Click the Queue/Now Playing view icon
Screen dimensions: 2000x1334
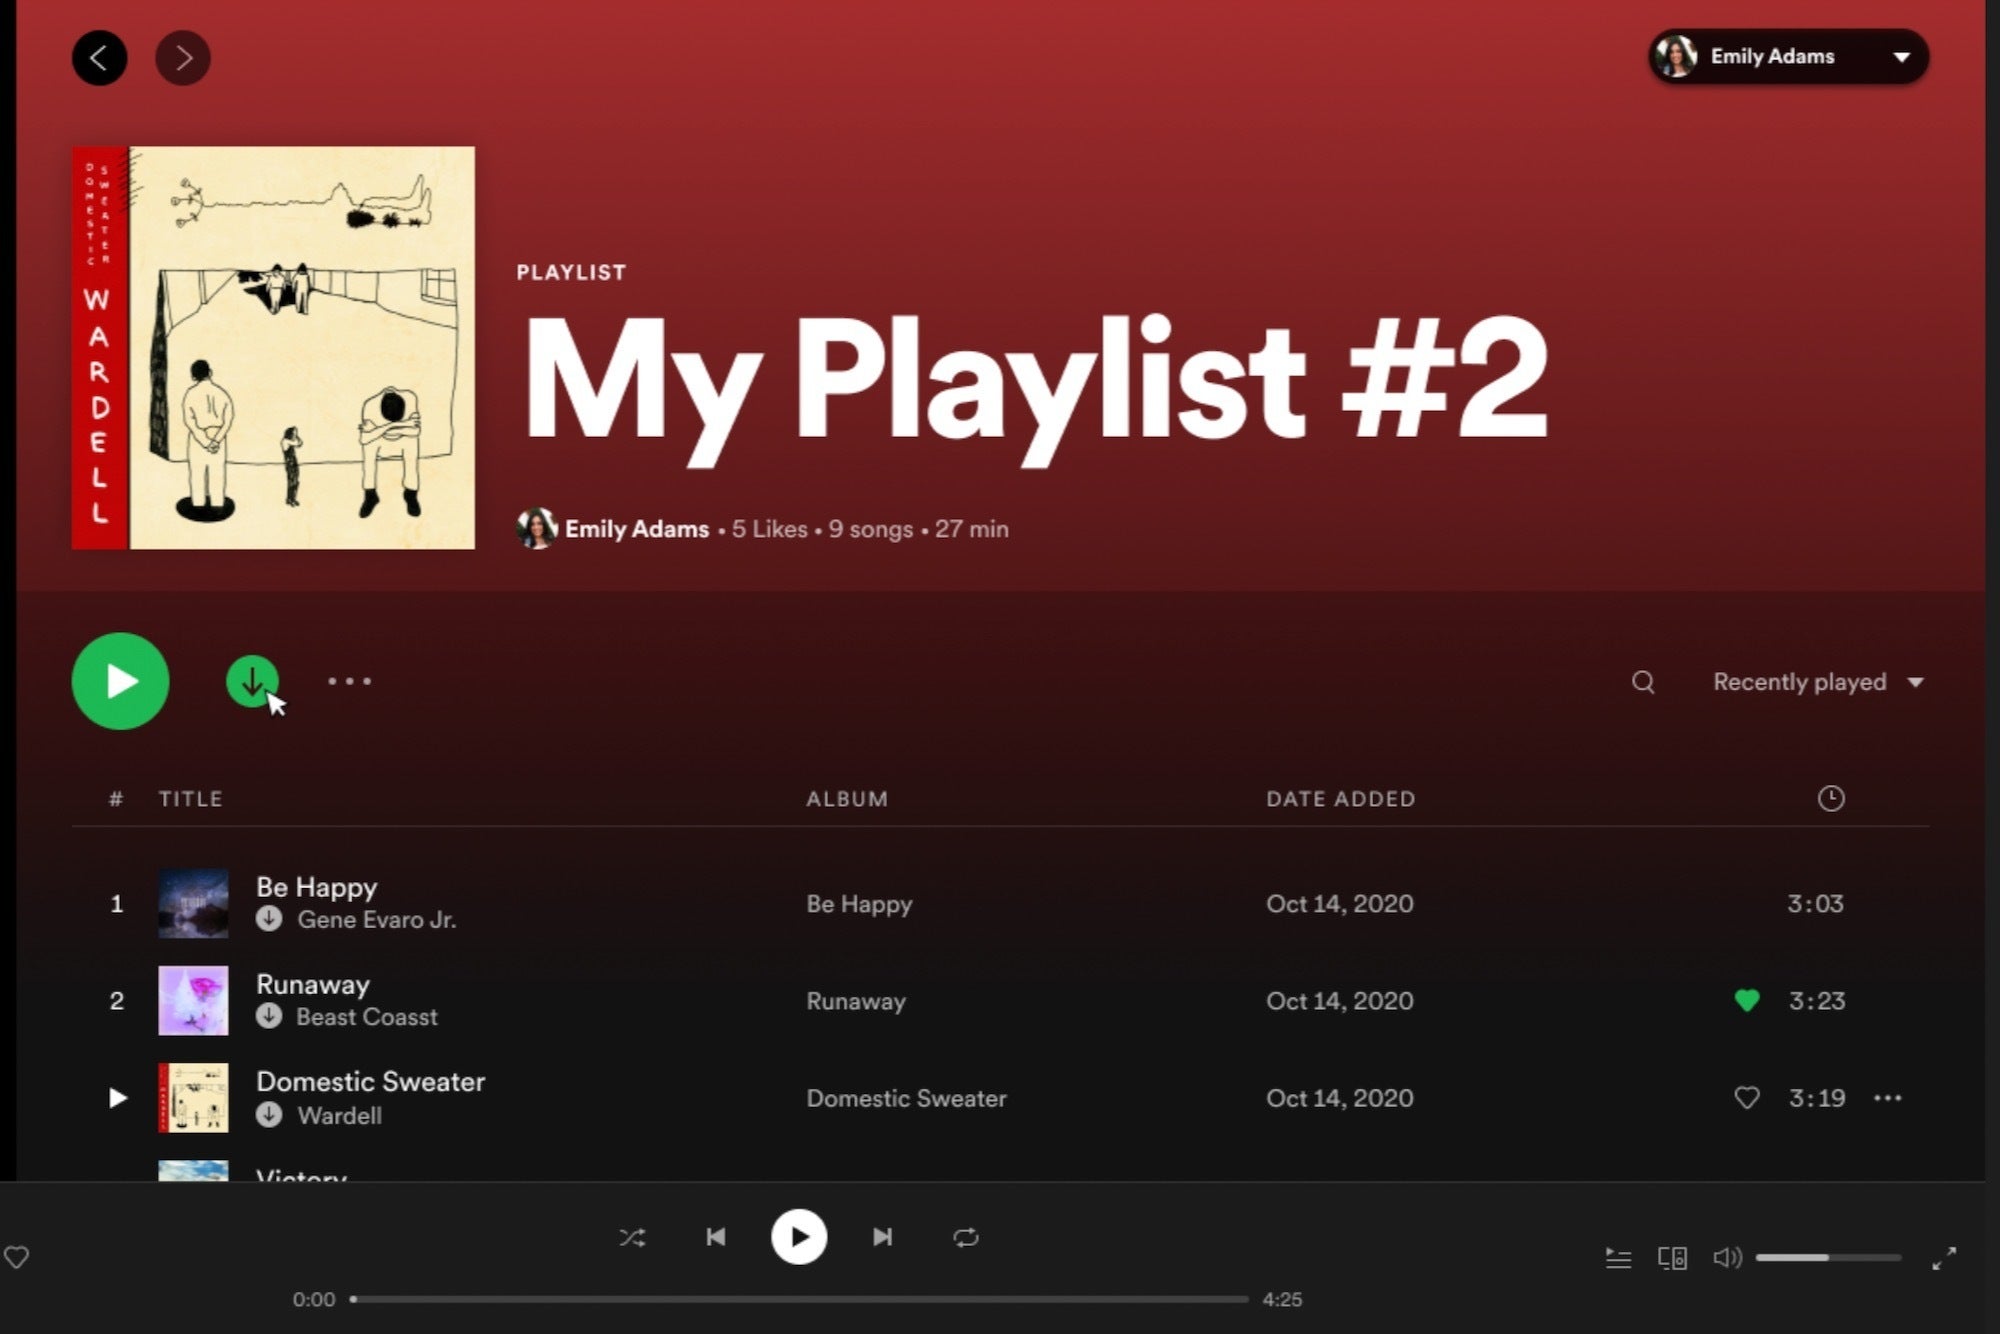pyautogui.click(x=1621, y=1255)
